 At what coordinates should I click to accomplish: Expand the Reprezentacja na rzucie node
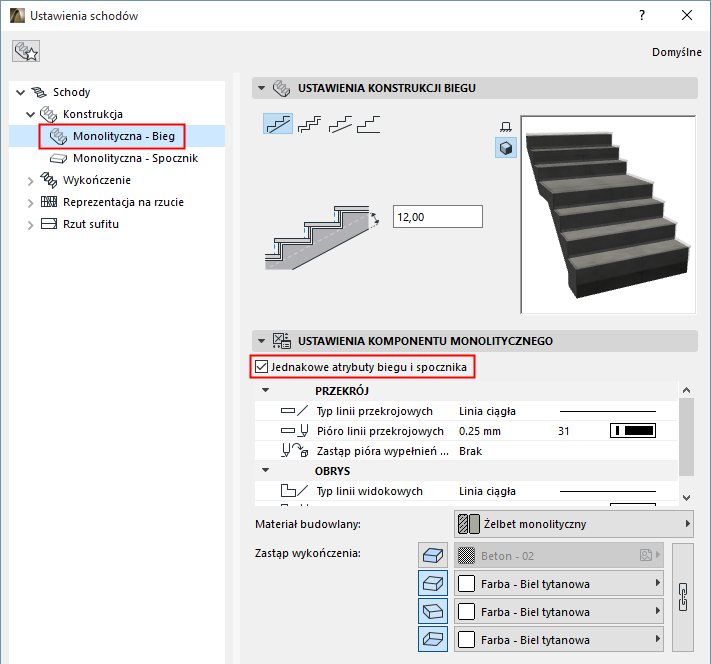click(30, 203)
